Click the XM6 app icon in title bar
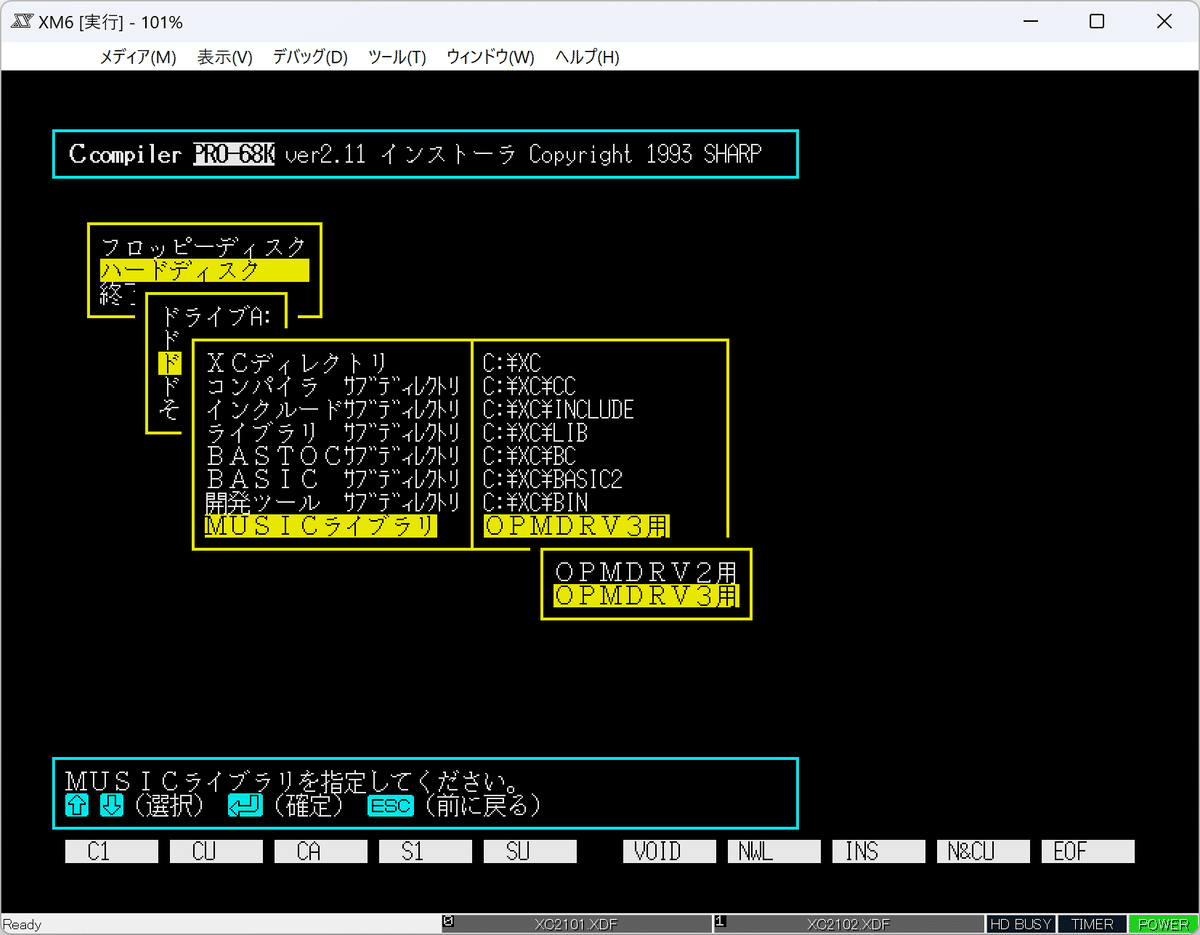 [22, 22]
